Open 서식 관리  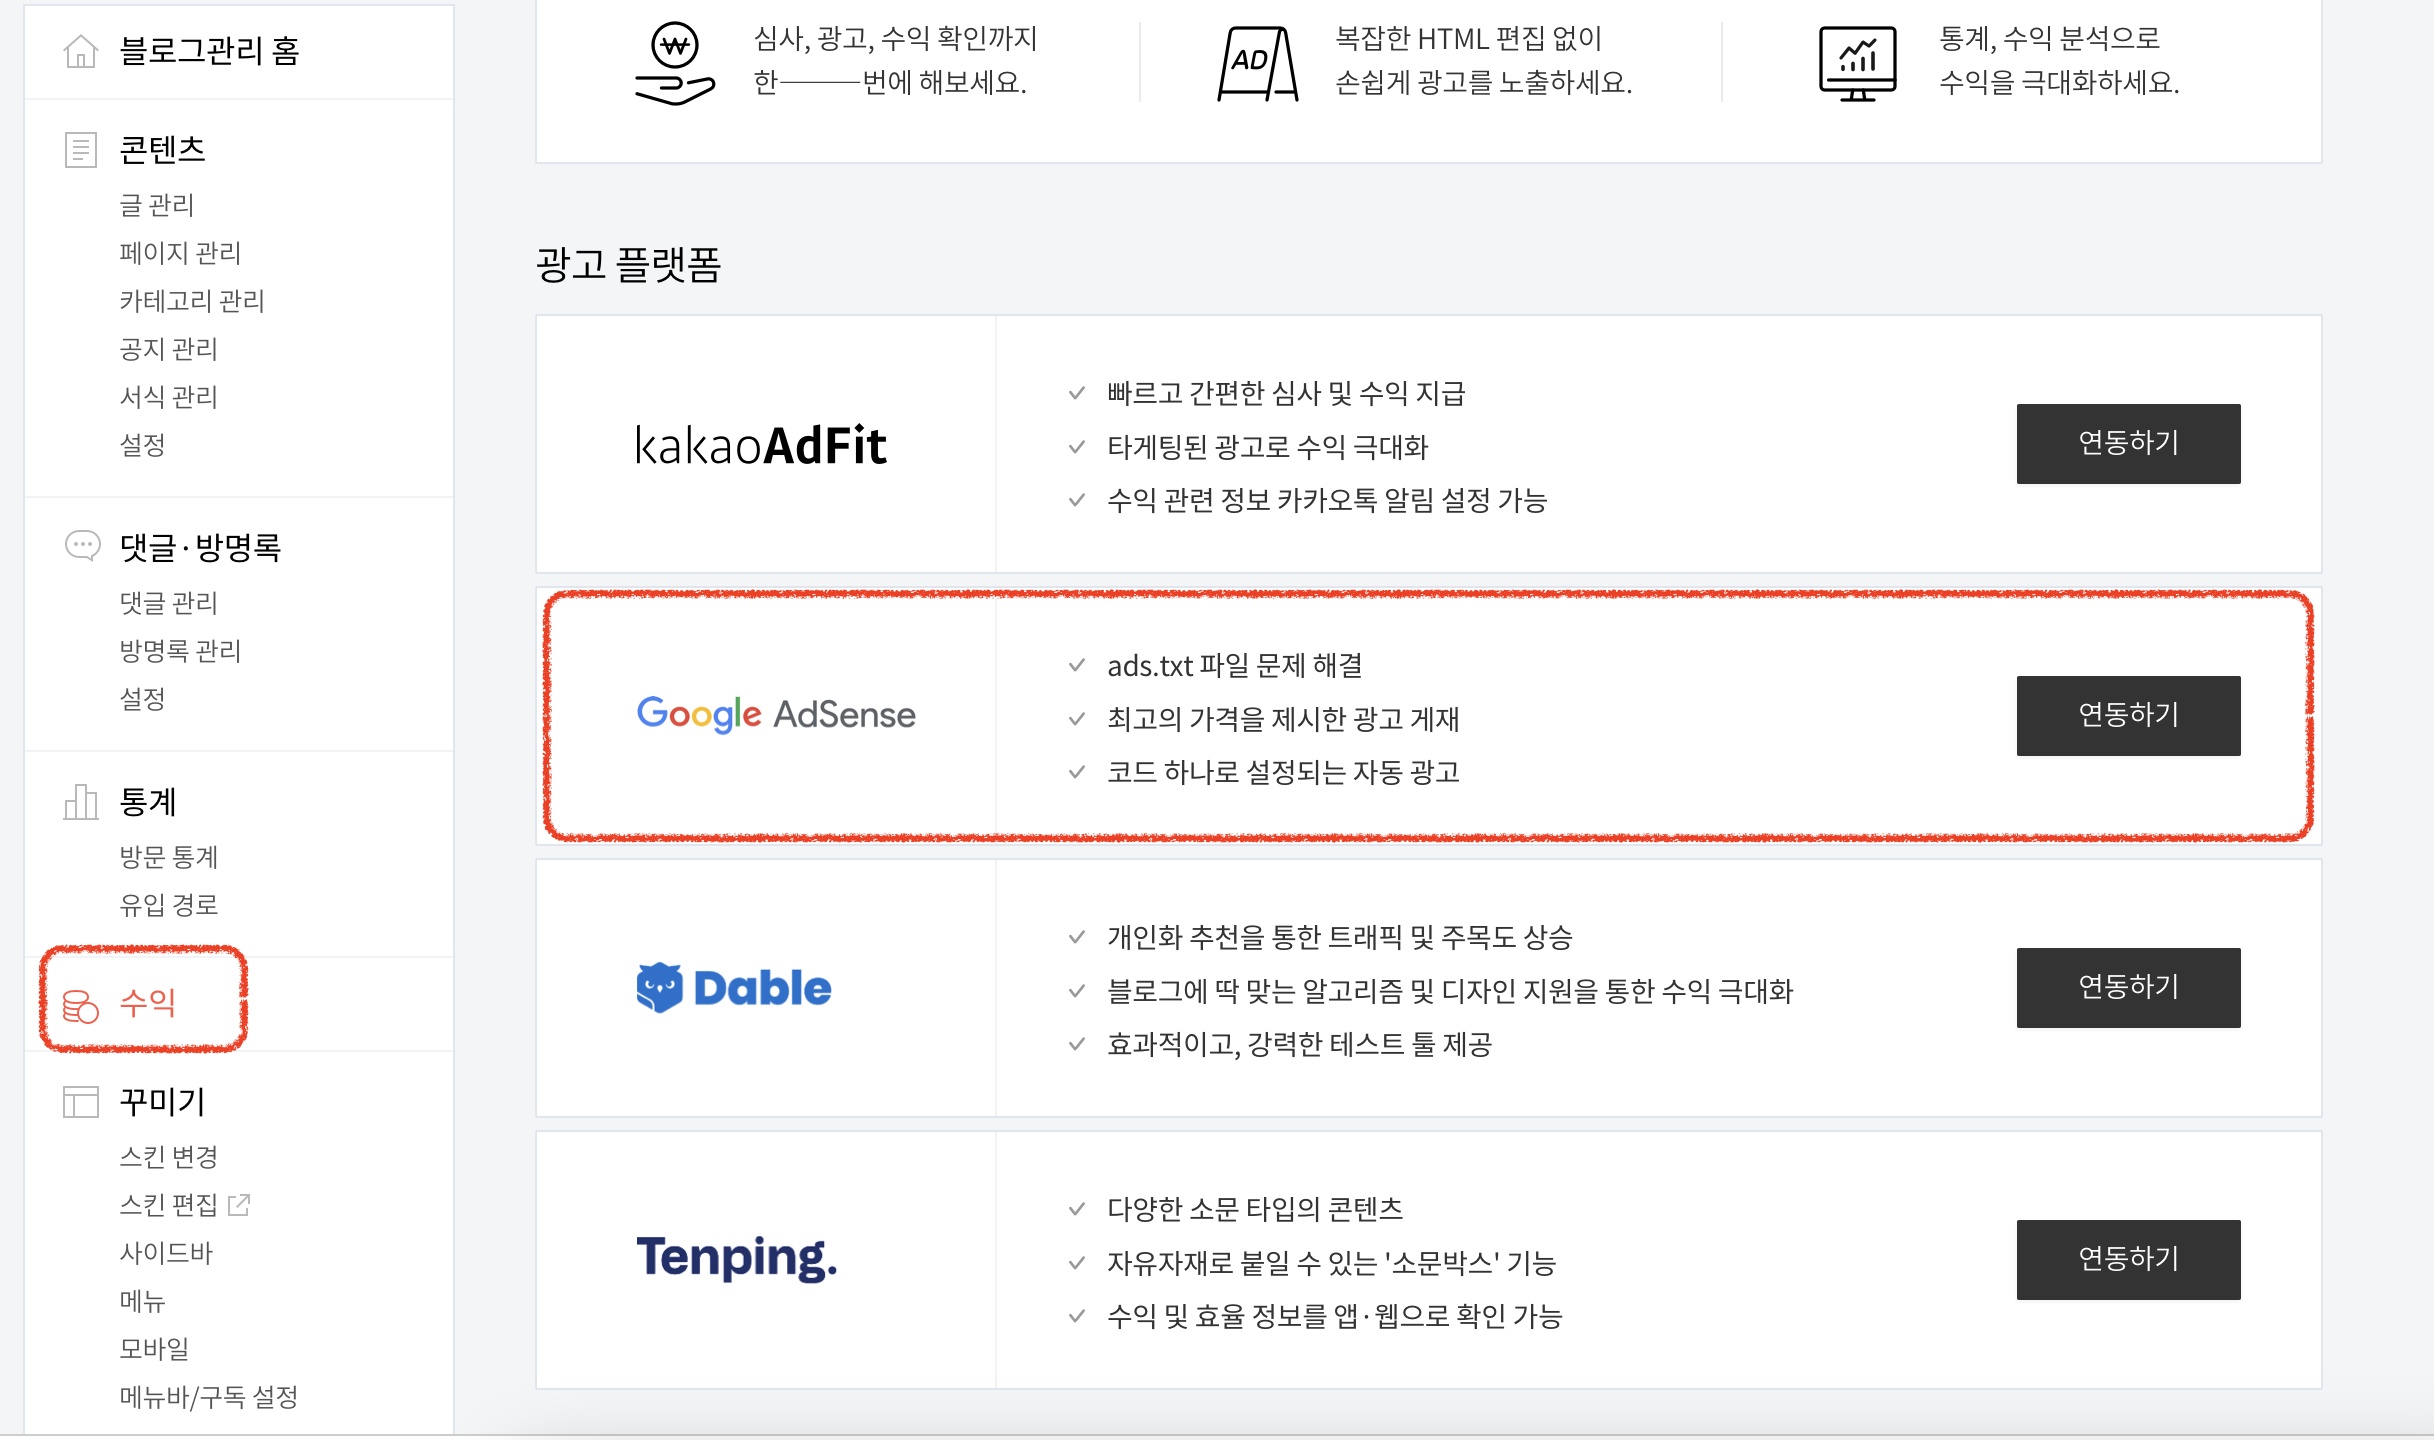click(169, 397)
